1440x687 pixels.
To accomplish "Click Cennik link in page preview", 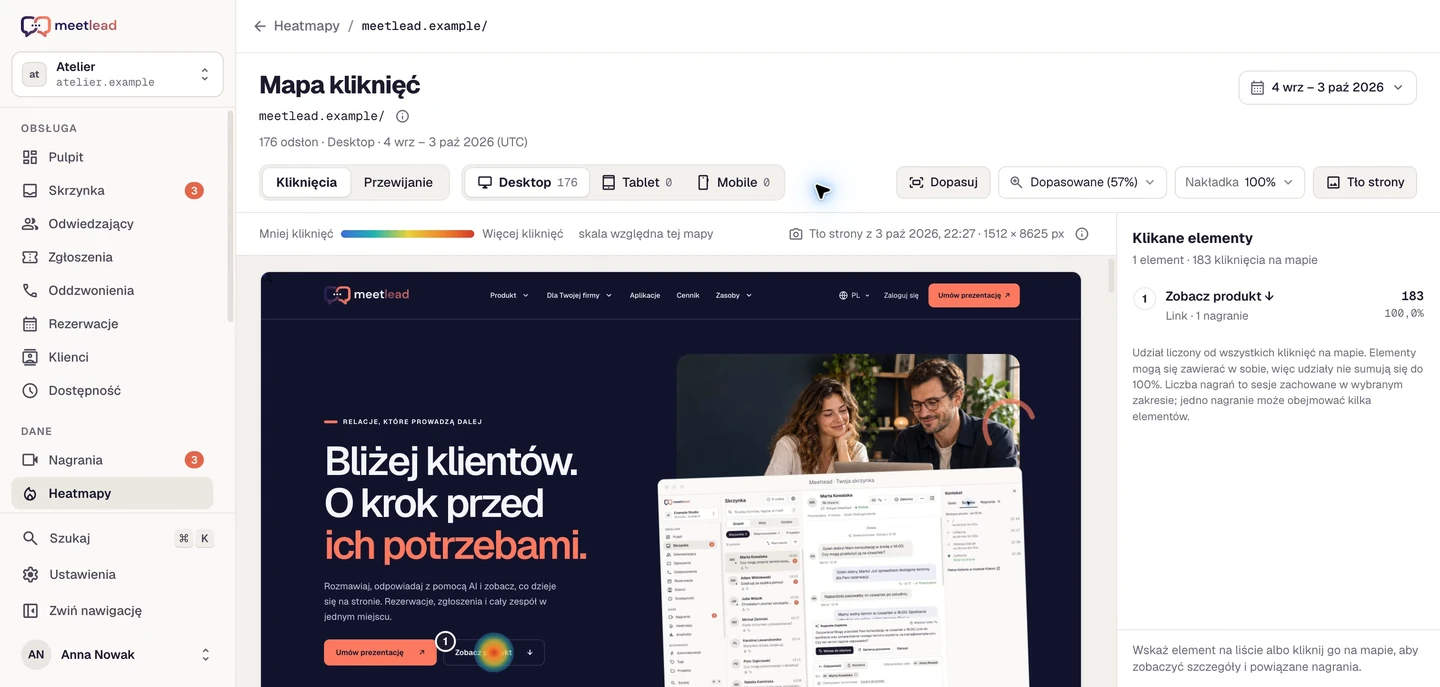I will click(x=688, y=295).
